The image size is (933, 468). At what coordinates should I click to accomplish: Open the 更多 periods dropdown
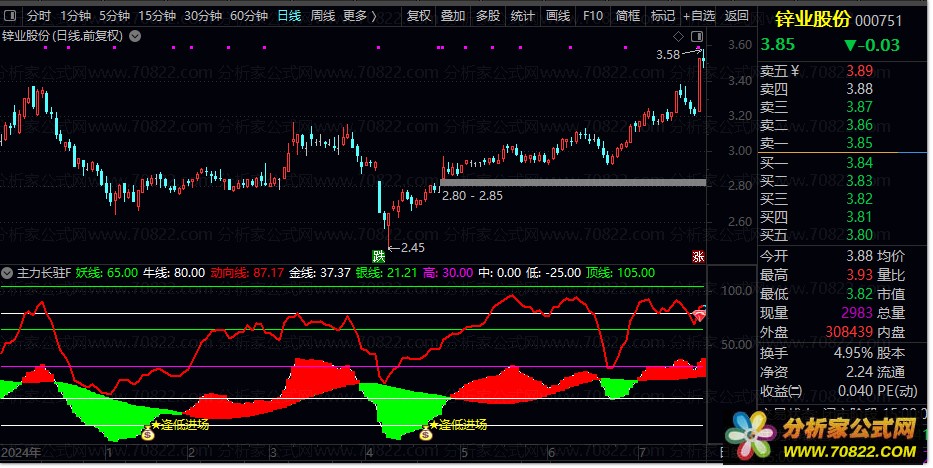[x=358, y=16]
